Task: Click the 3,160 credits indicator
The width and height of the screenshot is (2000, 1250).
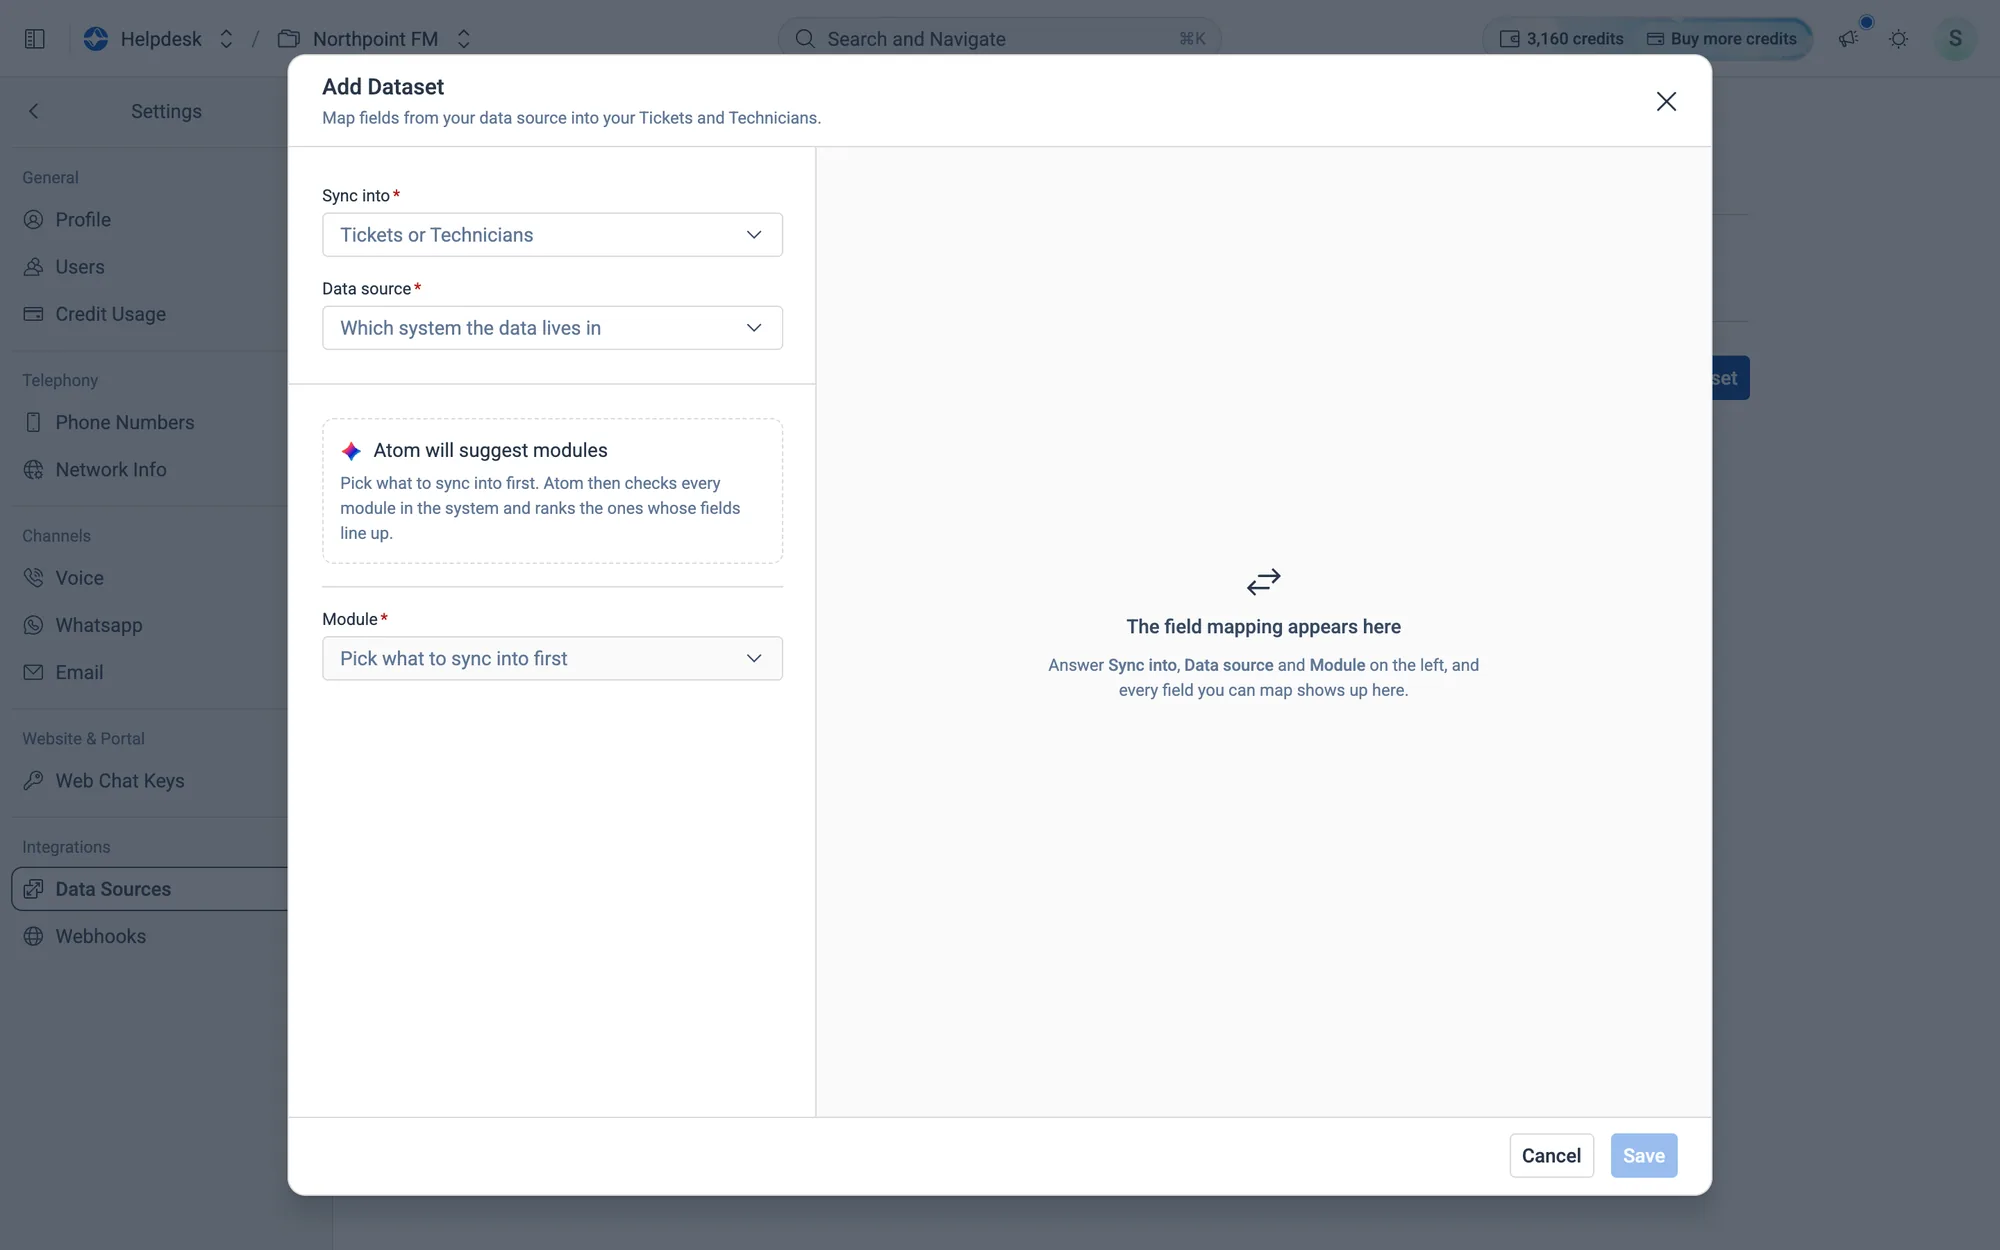Action: coord(1561,39)
